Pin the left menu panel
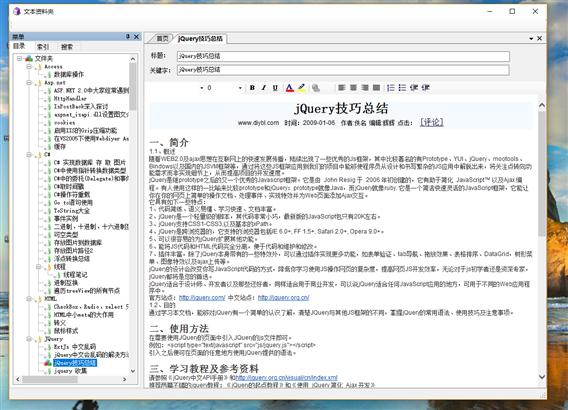The width and height of the screenshot is (568, 410). tap(128, 37)
